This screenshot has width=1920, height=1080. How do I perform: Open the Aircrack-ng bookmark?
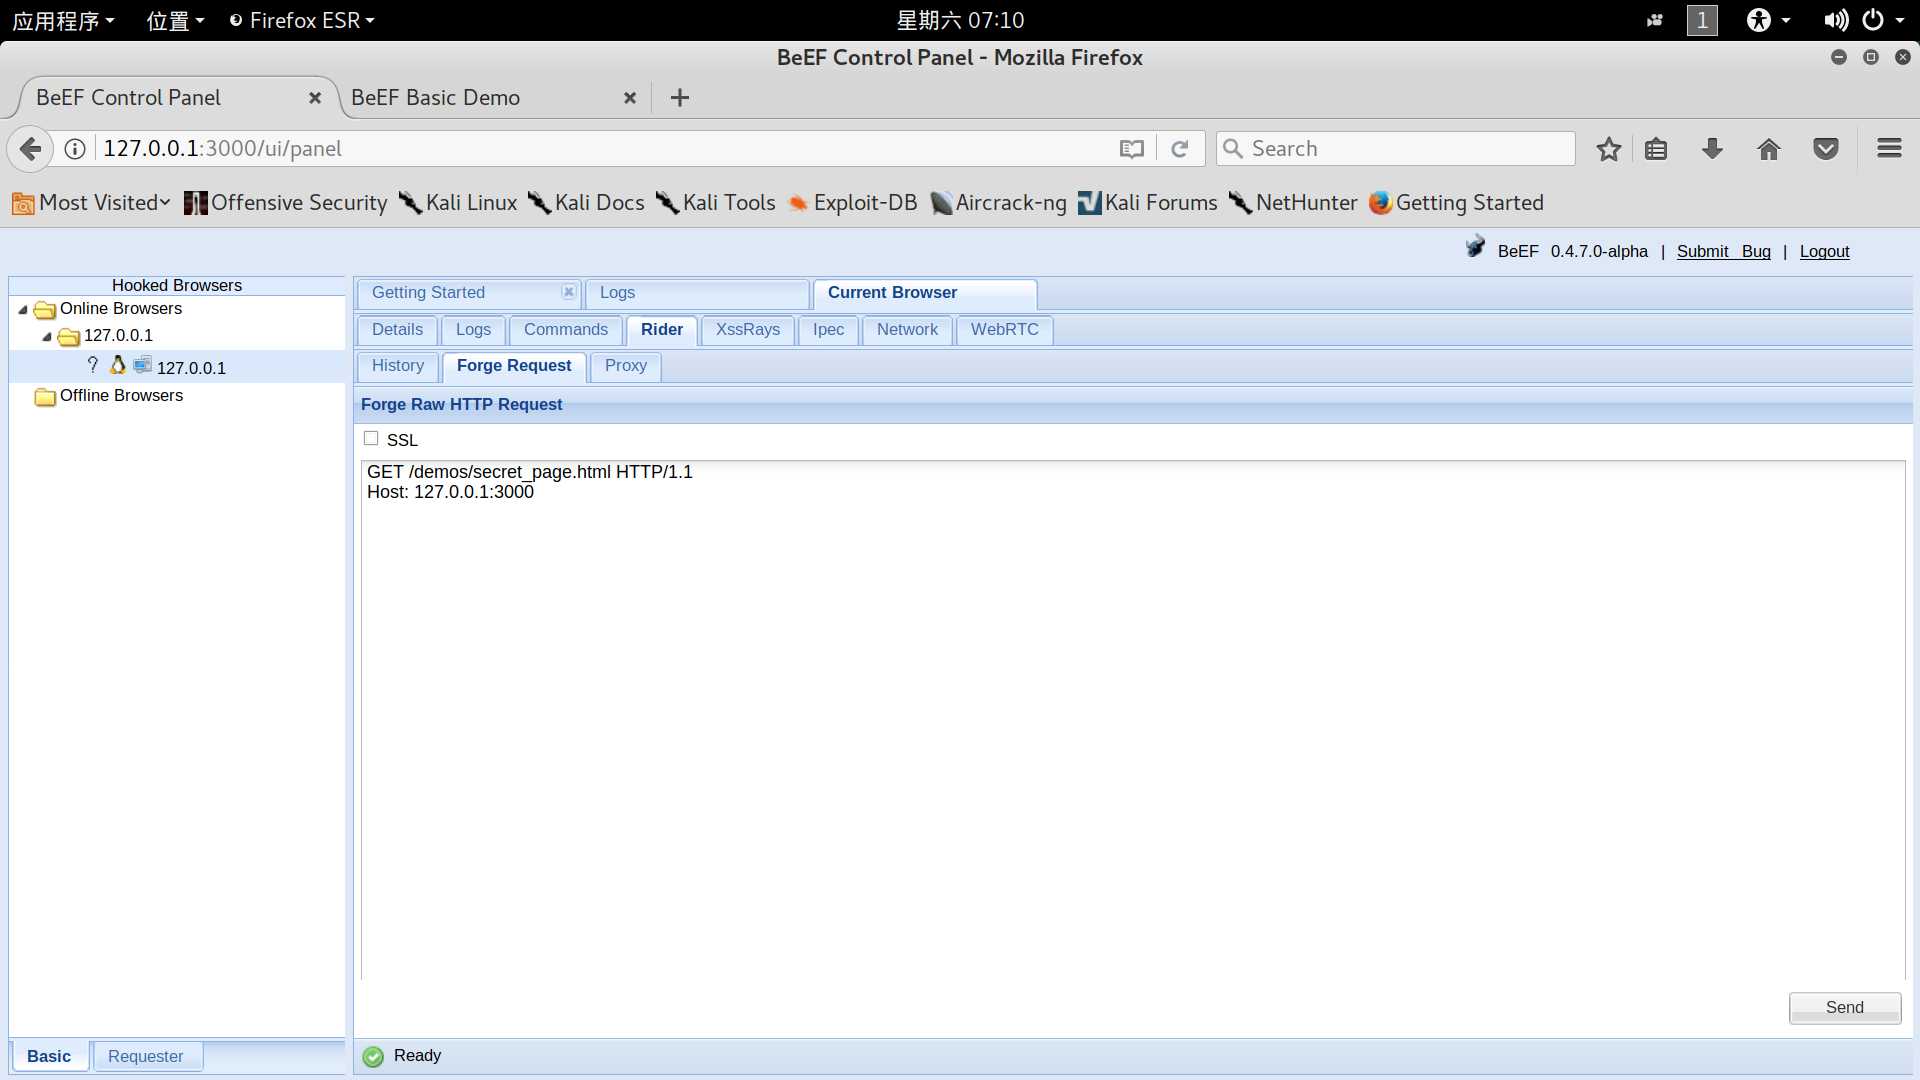click(998, 203)
